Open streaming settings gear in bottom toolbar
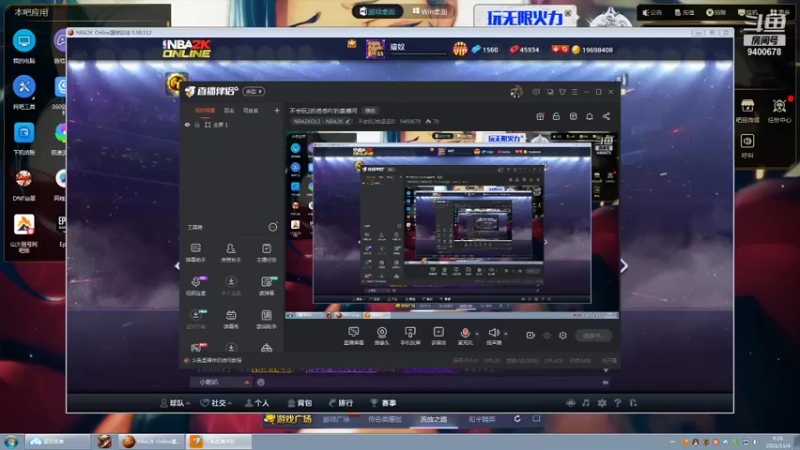Screen dimensions: 800x450 (563, 335)
